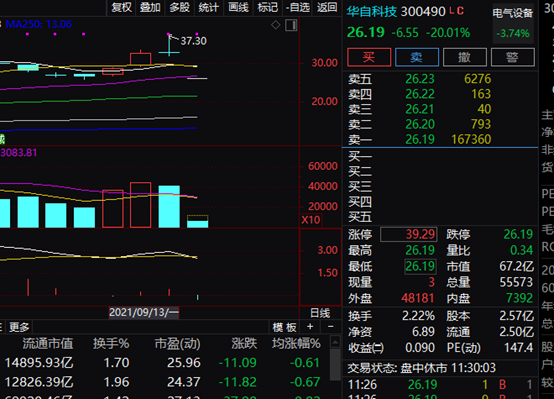This screenshot has width=554, height=399.
Task: Click the minus zoom button next to 模板
Action: click(x=331, y=327)
